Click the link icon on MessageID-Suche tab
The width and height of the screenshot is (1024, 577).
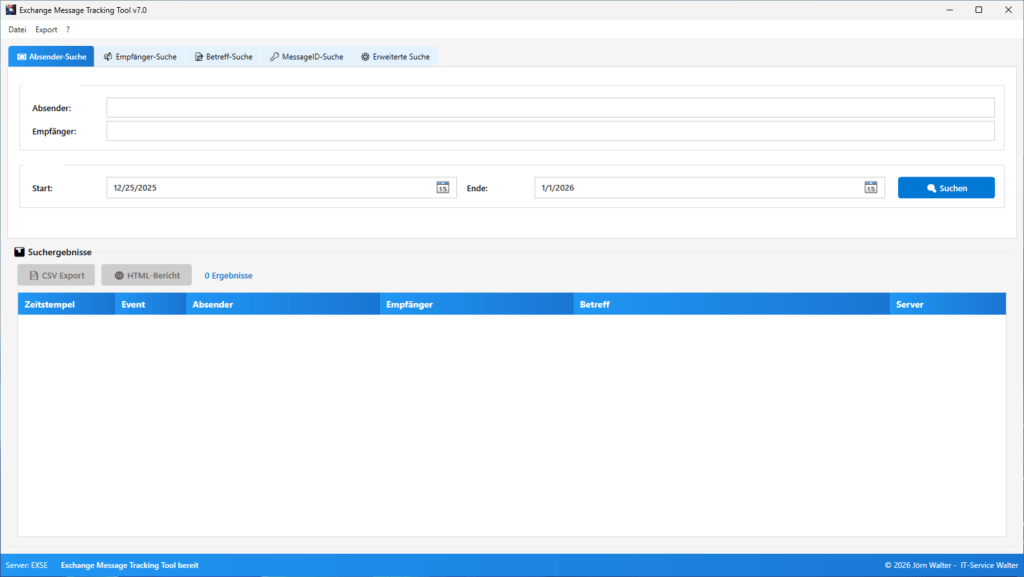pyautogui.click(x=273, y=57)
